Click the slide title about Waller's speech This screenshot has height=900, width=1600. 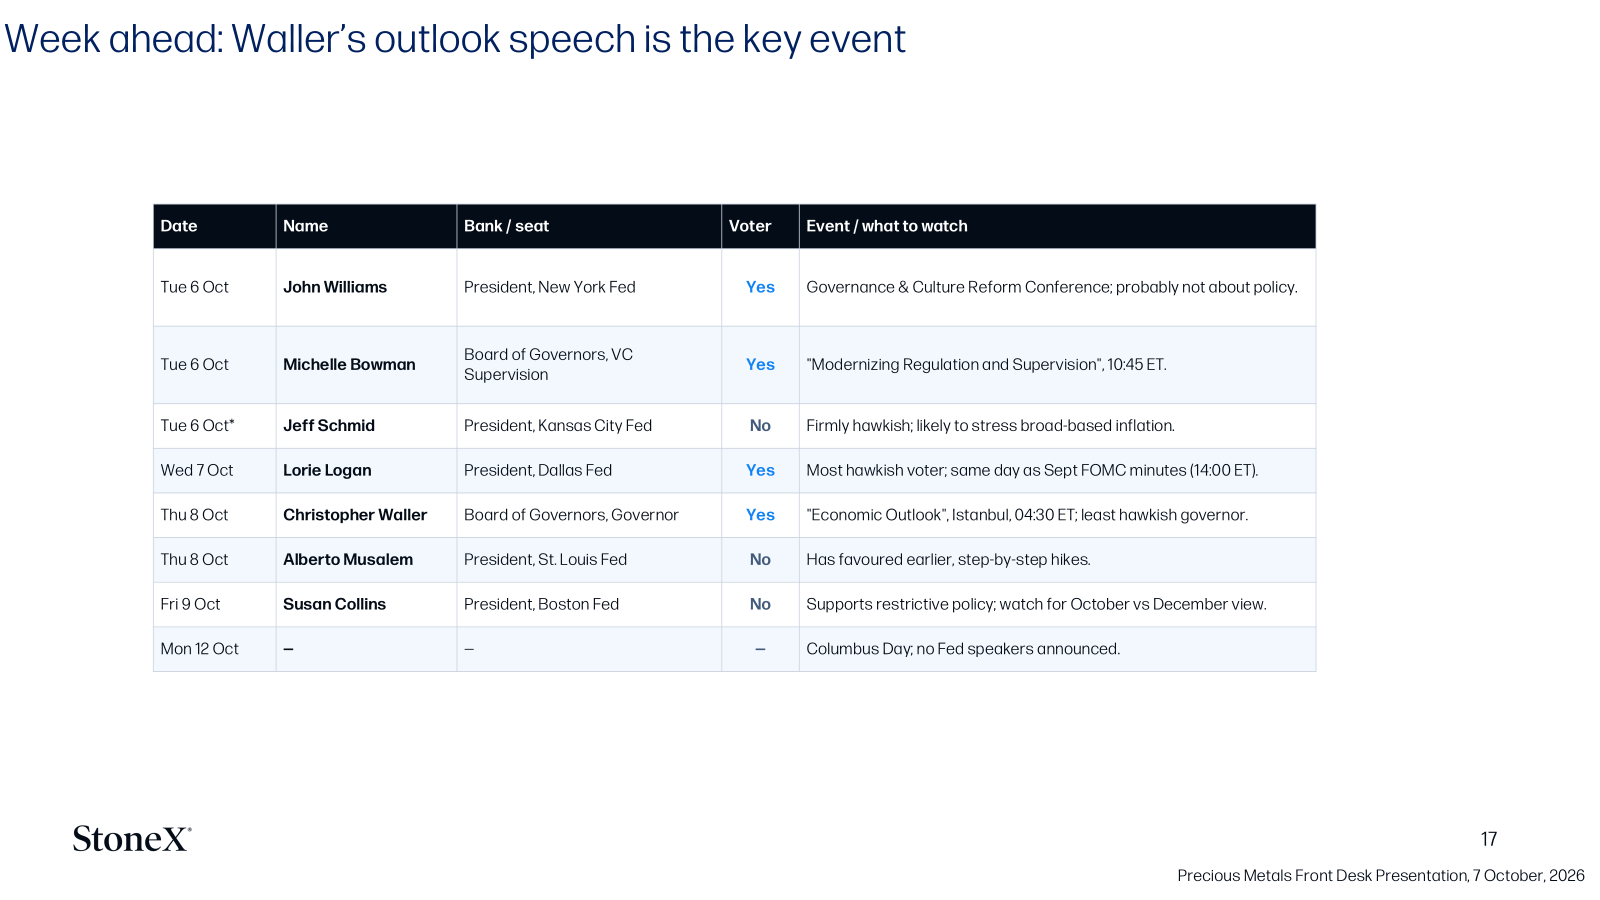click(x=455, y=39)
